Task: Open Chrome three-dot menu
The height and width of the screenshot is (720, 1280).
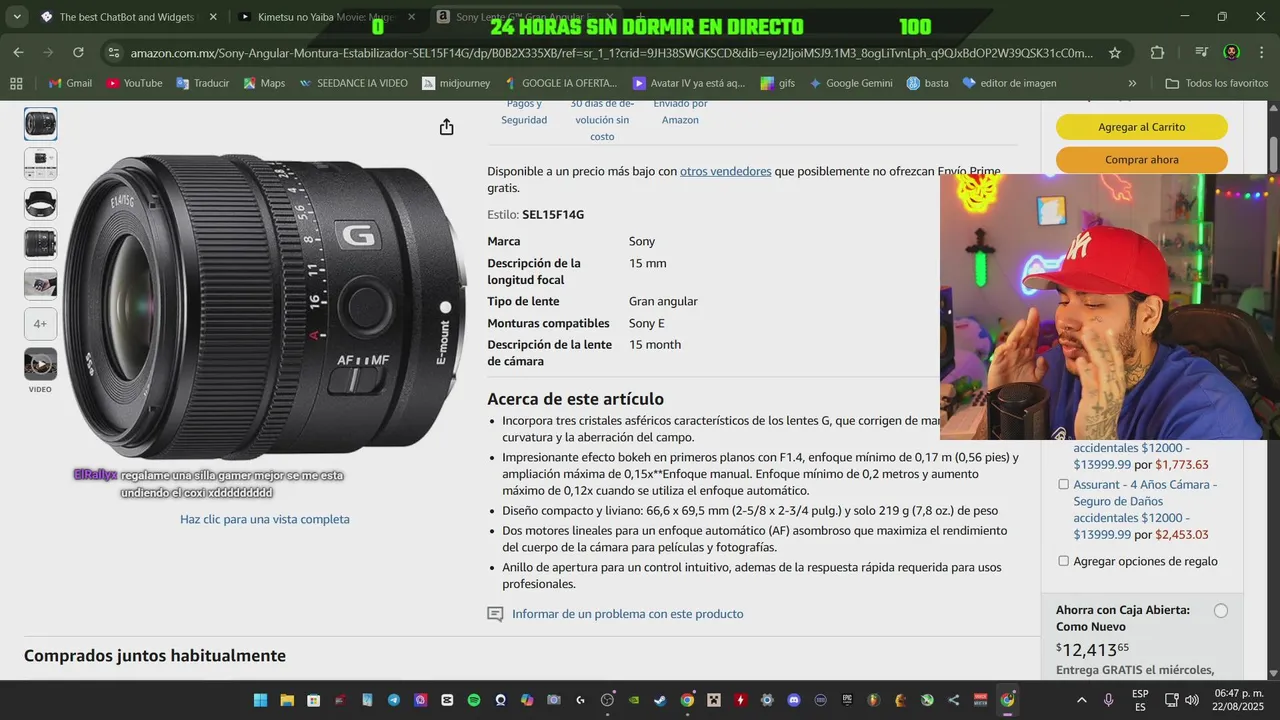Action: click(1261, 52)
